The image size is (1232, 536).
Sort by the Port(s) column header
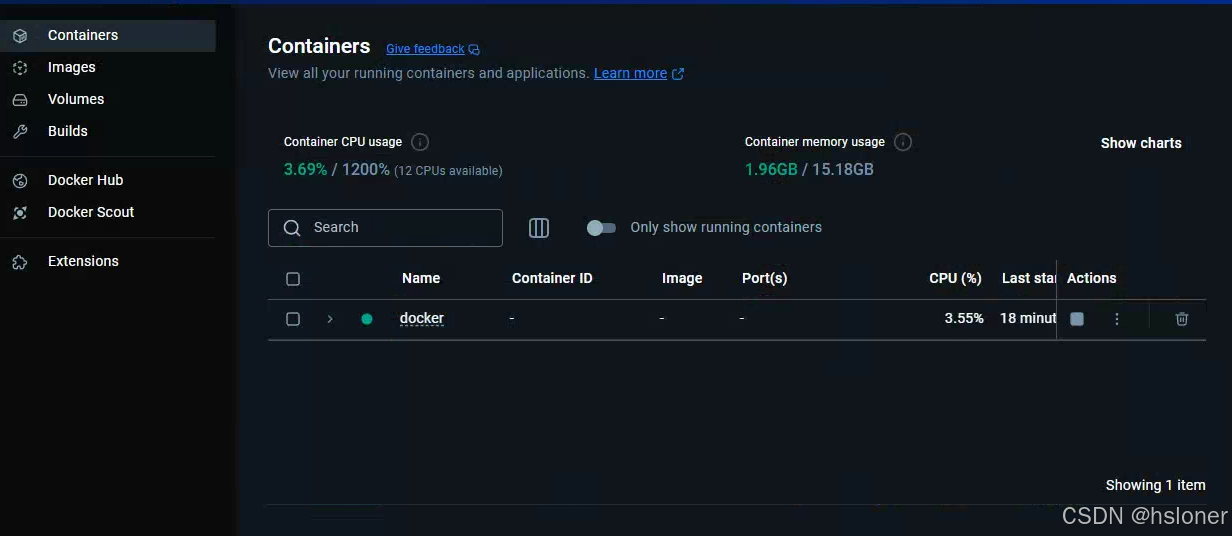coord(765,278)
